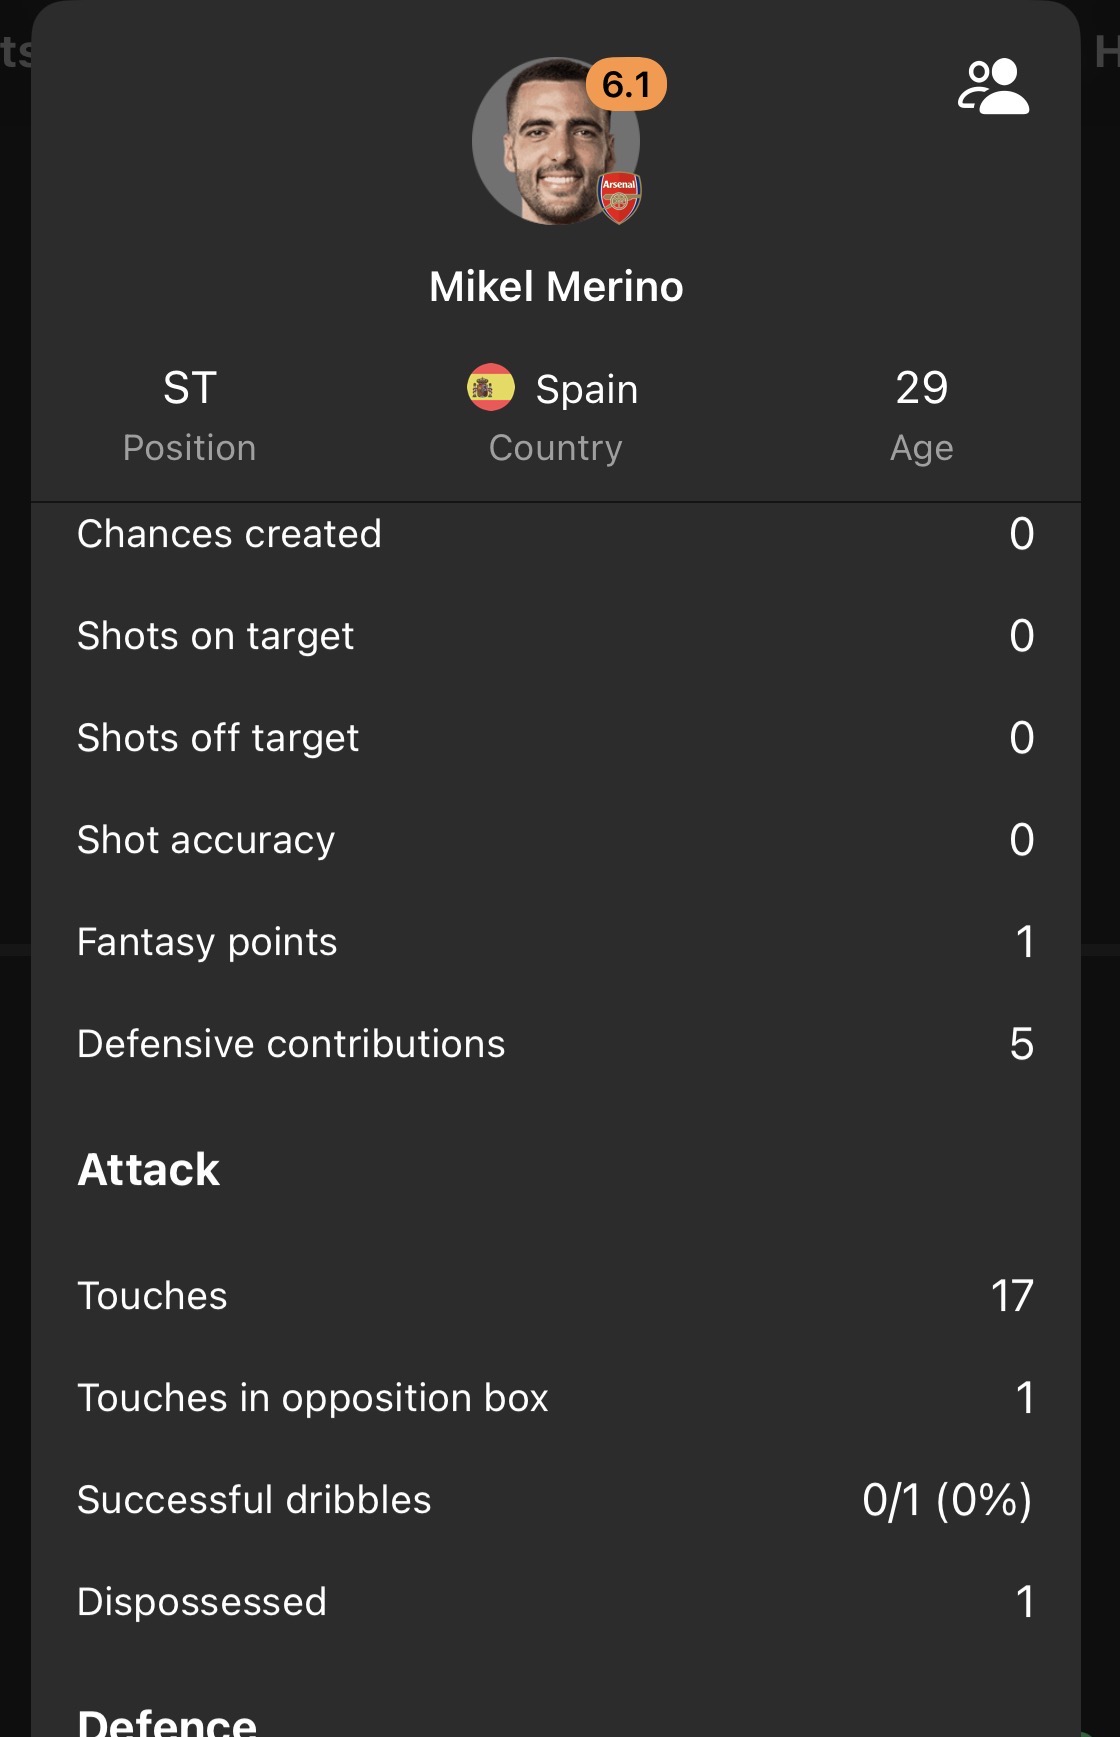The image size is (1120, 1737).
Task: Open Mikel Merino's profile photo
Action: coord(555,141)
